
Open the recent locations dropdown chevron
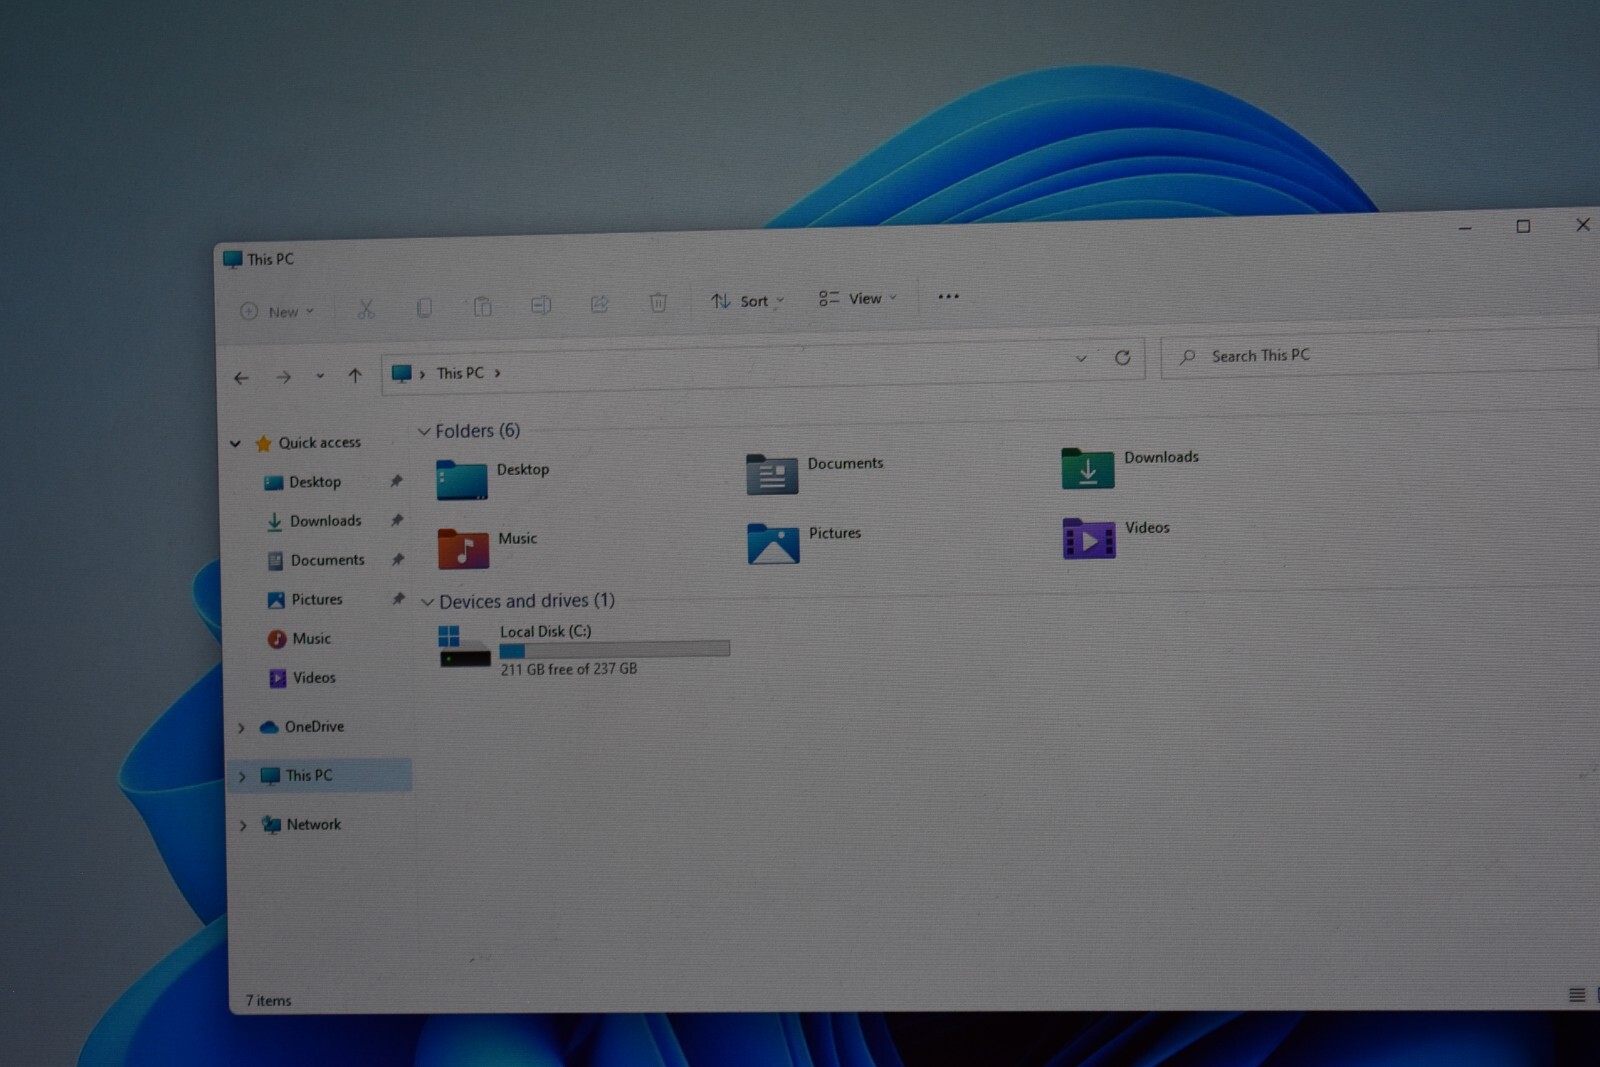[320, 376]
